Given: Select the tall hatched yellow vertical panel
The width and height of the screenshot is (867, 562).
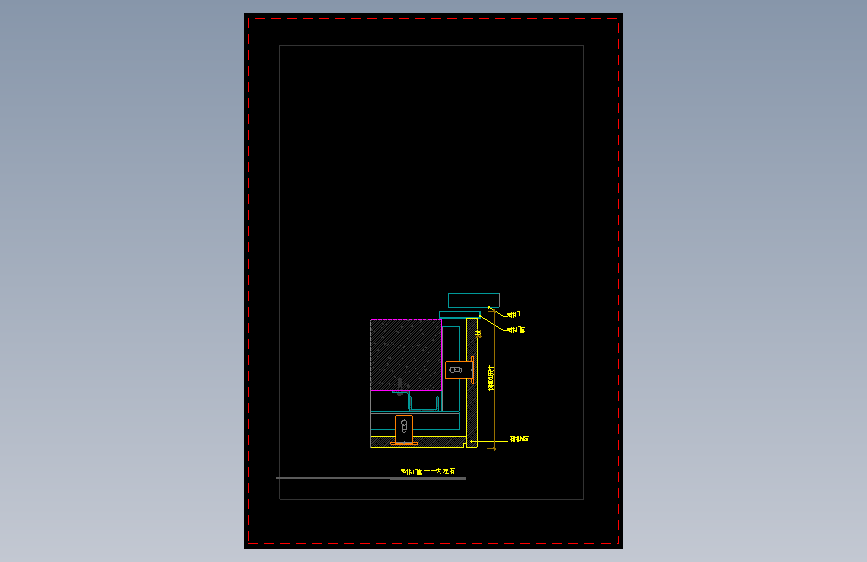Looking at the screenshot, I should tap(472, 382).
